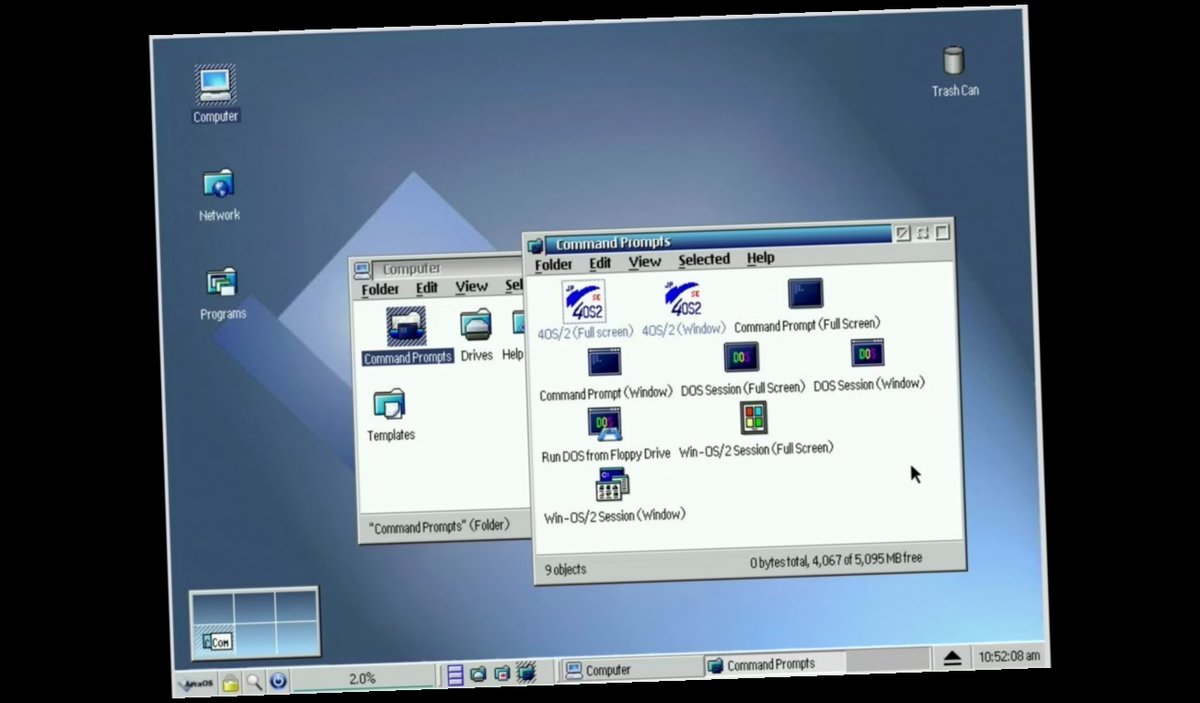Select Templates folder in Computer window
This screenshot has width=1200, height=703.
389,405
